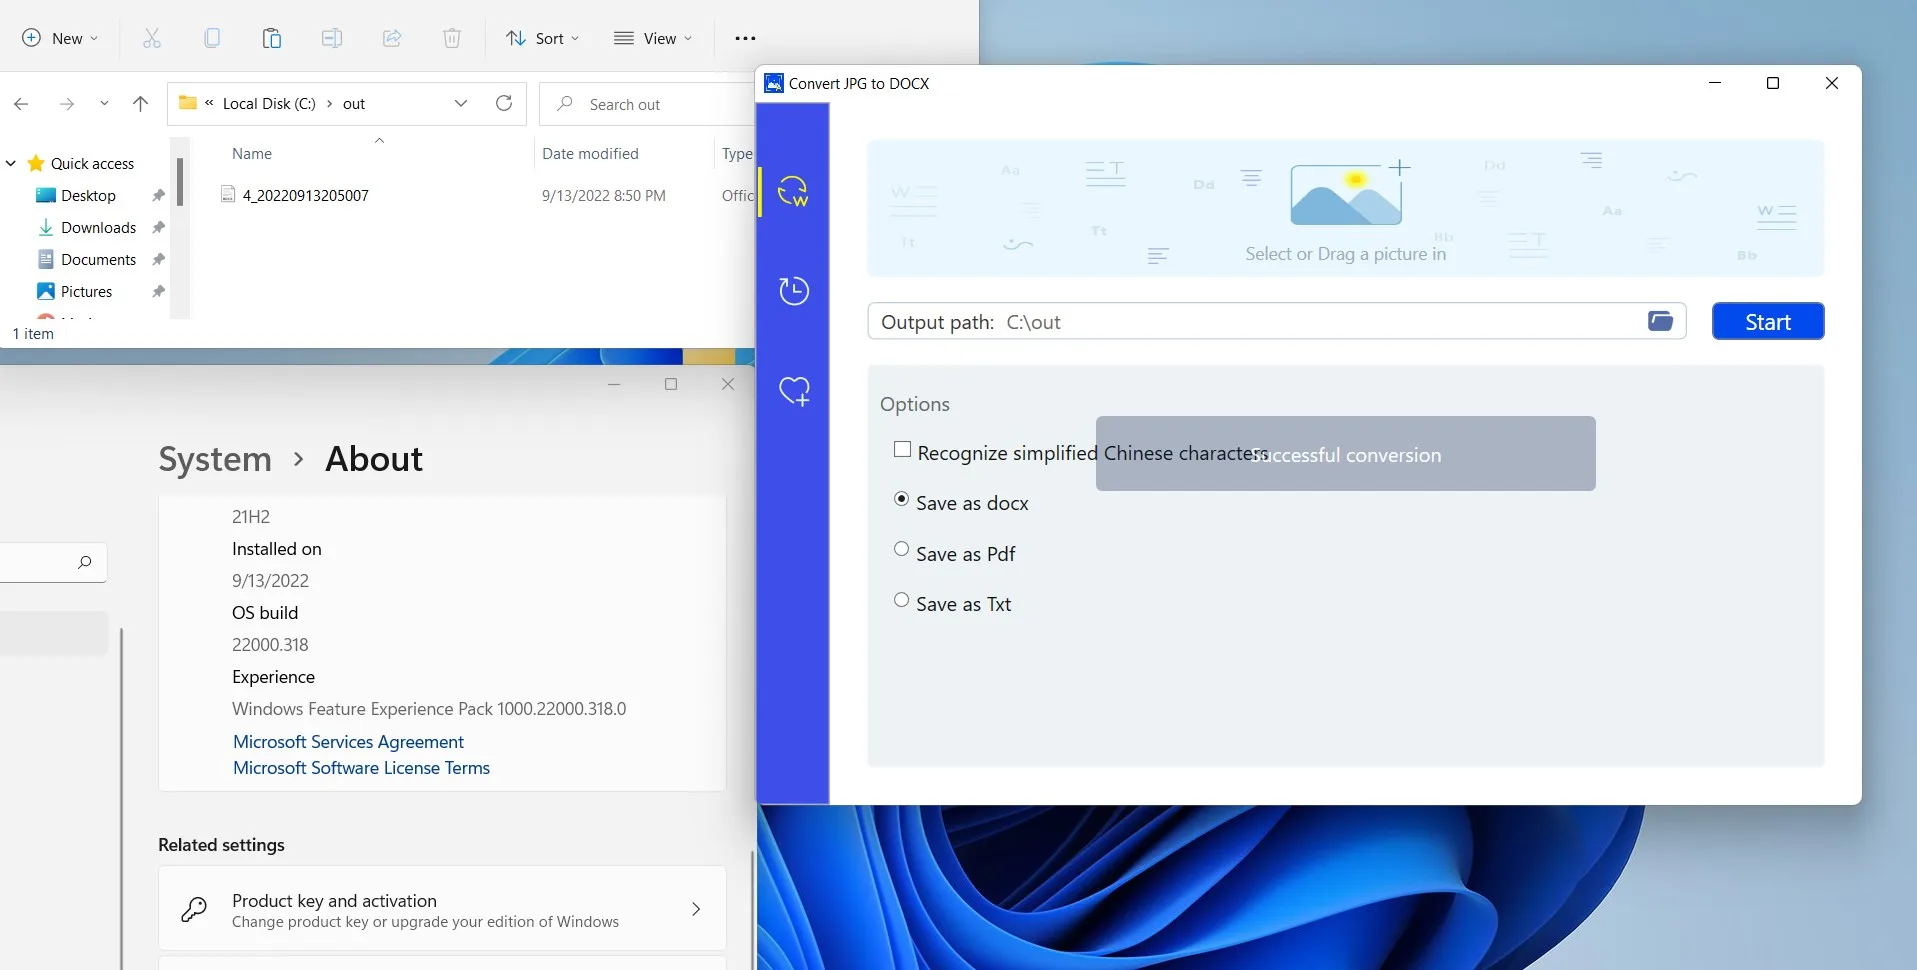Select the Save as docx option
Image resolution: width=1917 pixels, height=970 pixels.
pyautogui.click(x=902, y=498)
